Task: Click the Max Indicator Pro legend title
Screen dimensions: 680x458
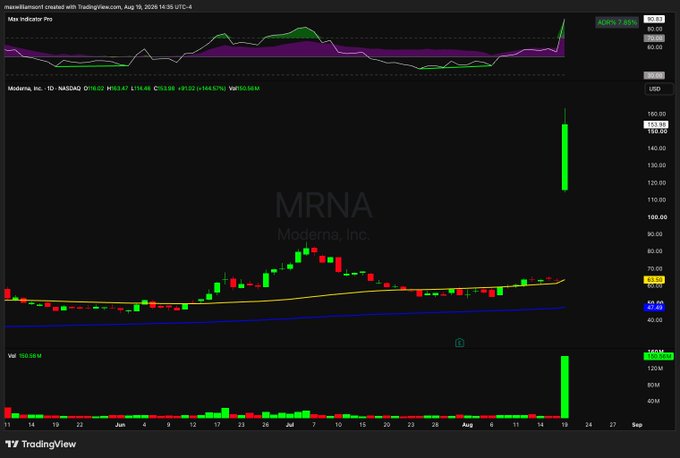Action: click(x=30, y=19)
